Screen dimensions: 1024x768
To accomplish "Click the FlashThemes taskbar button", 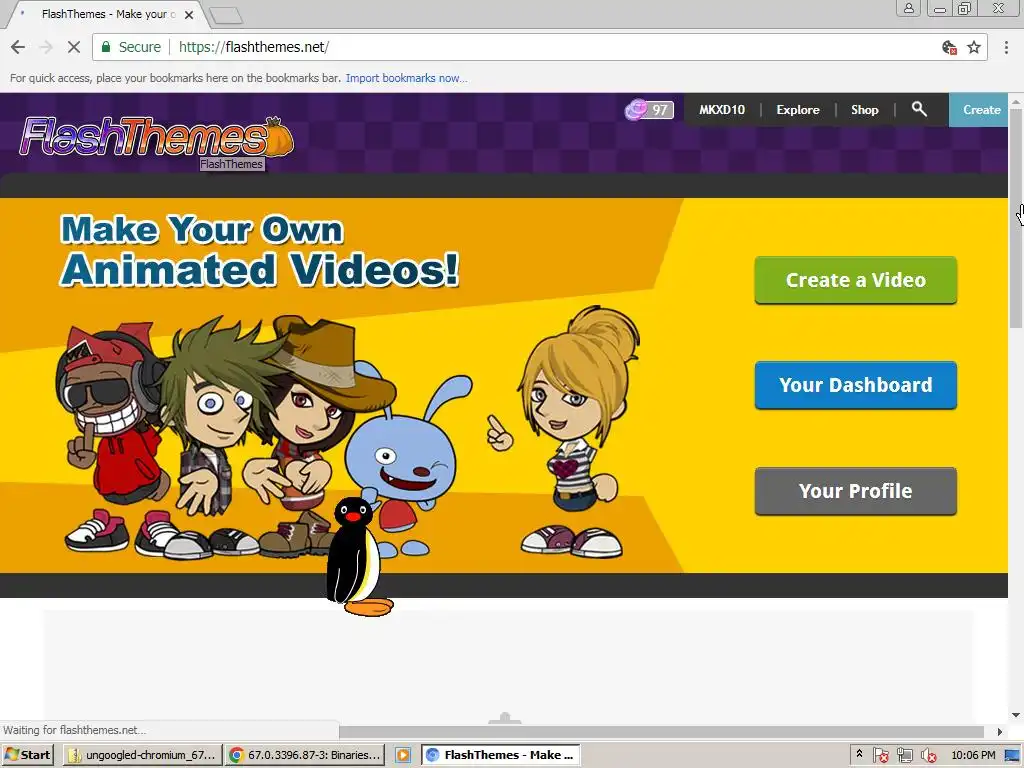I will click(x=501, y=755).
